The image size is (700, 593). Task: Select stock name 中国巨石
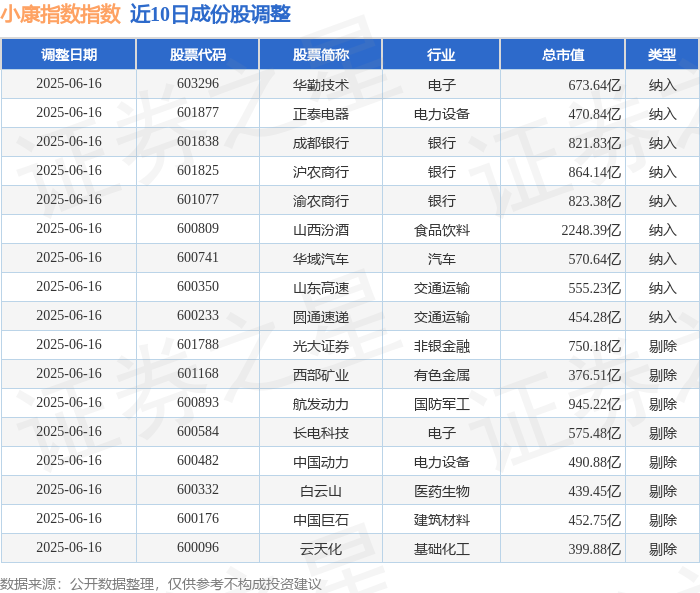[x=321, y=520]
